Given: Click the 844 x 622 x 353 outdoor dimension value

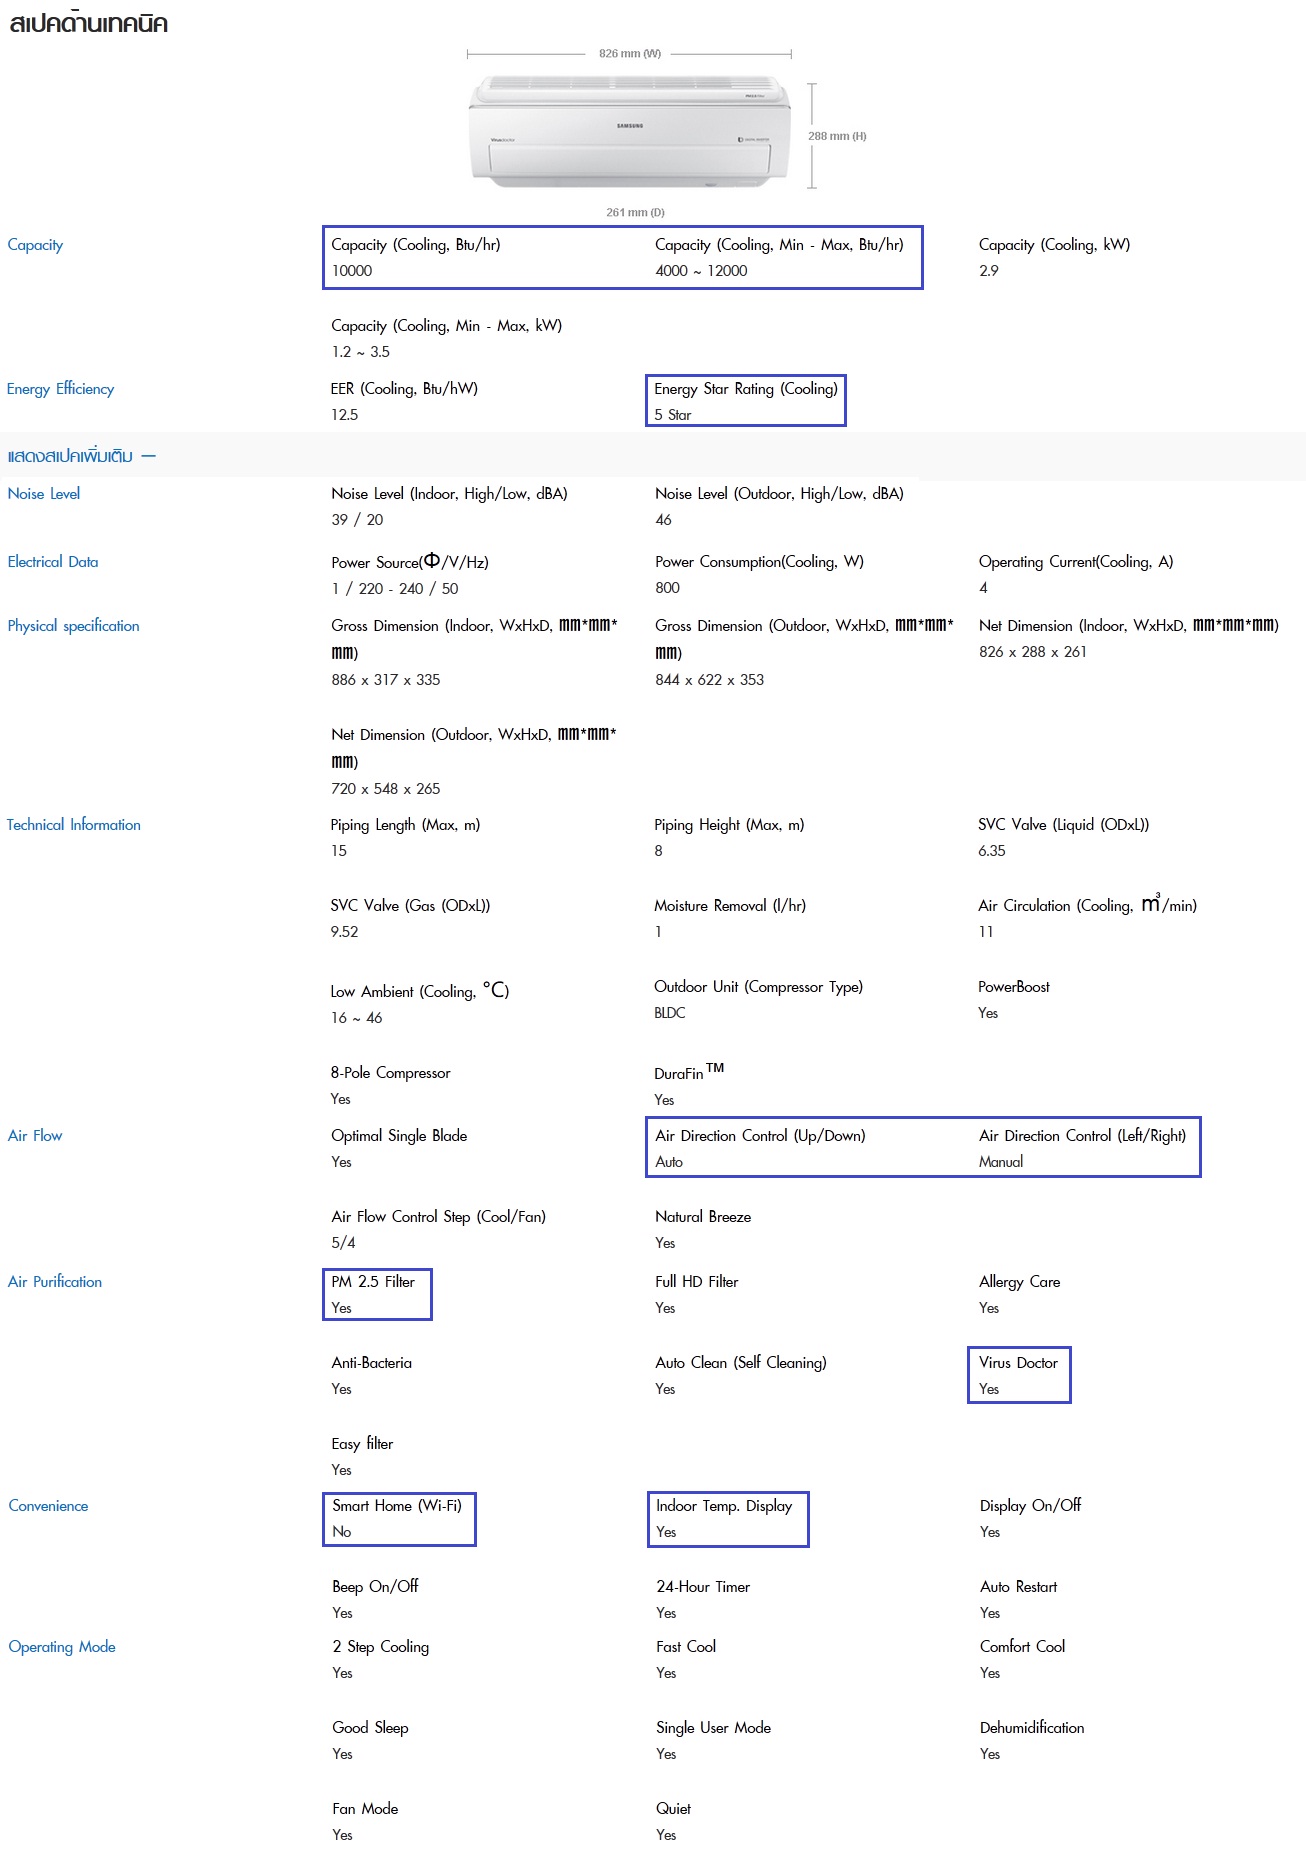Looking at the screenshot, I should [x=709, y=680].
